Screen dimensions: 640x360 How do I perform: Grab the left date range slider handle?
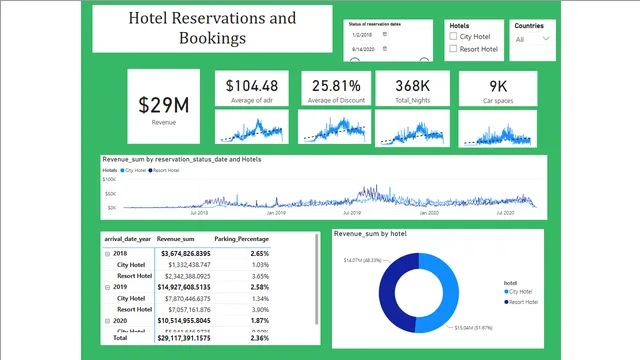[355, 60]
